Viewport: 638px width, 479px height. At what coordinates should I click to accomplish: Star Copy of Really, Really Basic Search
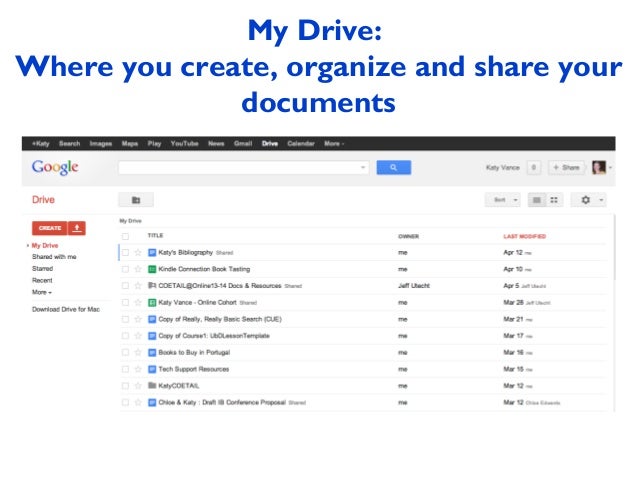point(138,319)
